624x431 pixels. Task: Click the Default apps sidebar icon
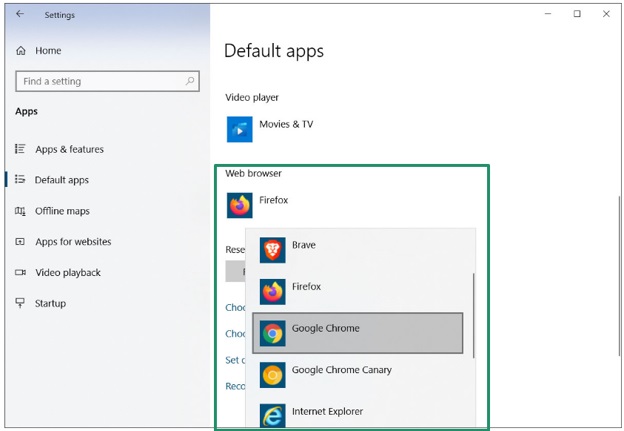coord(20,179)
